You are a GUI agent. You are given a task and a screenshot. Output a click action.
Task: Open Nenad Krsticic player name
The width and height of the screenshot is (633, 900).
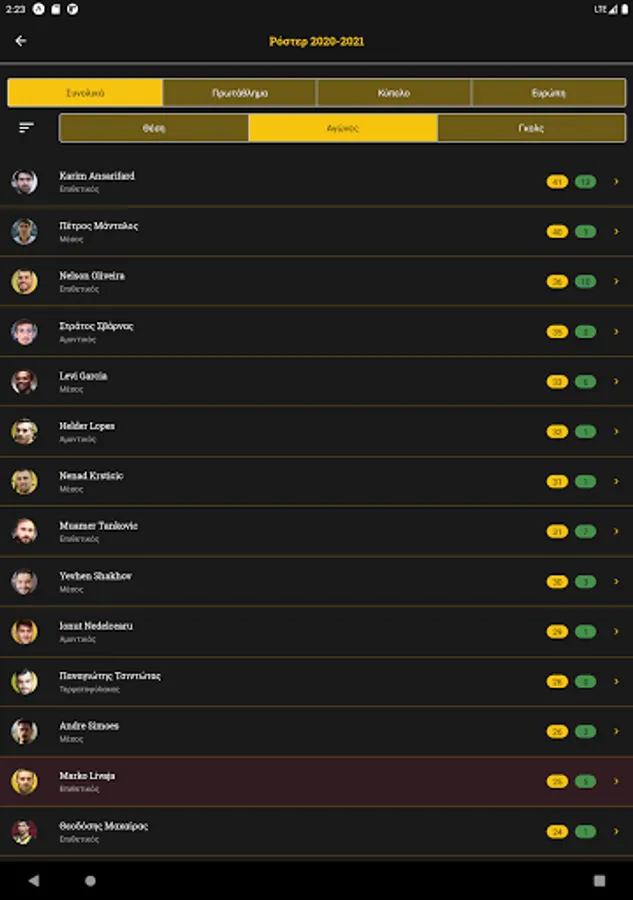point(91,476)
